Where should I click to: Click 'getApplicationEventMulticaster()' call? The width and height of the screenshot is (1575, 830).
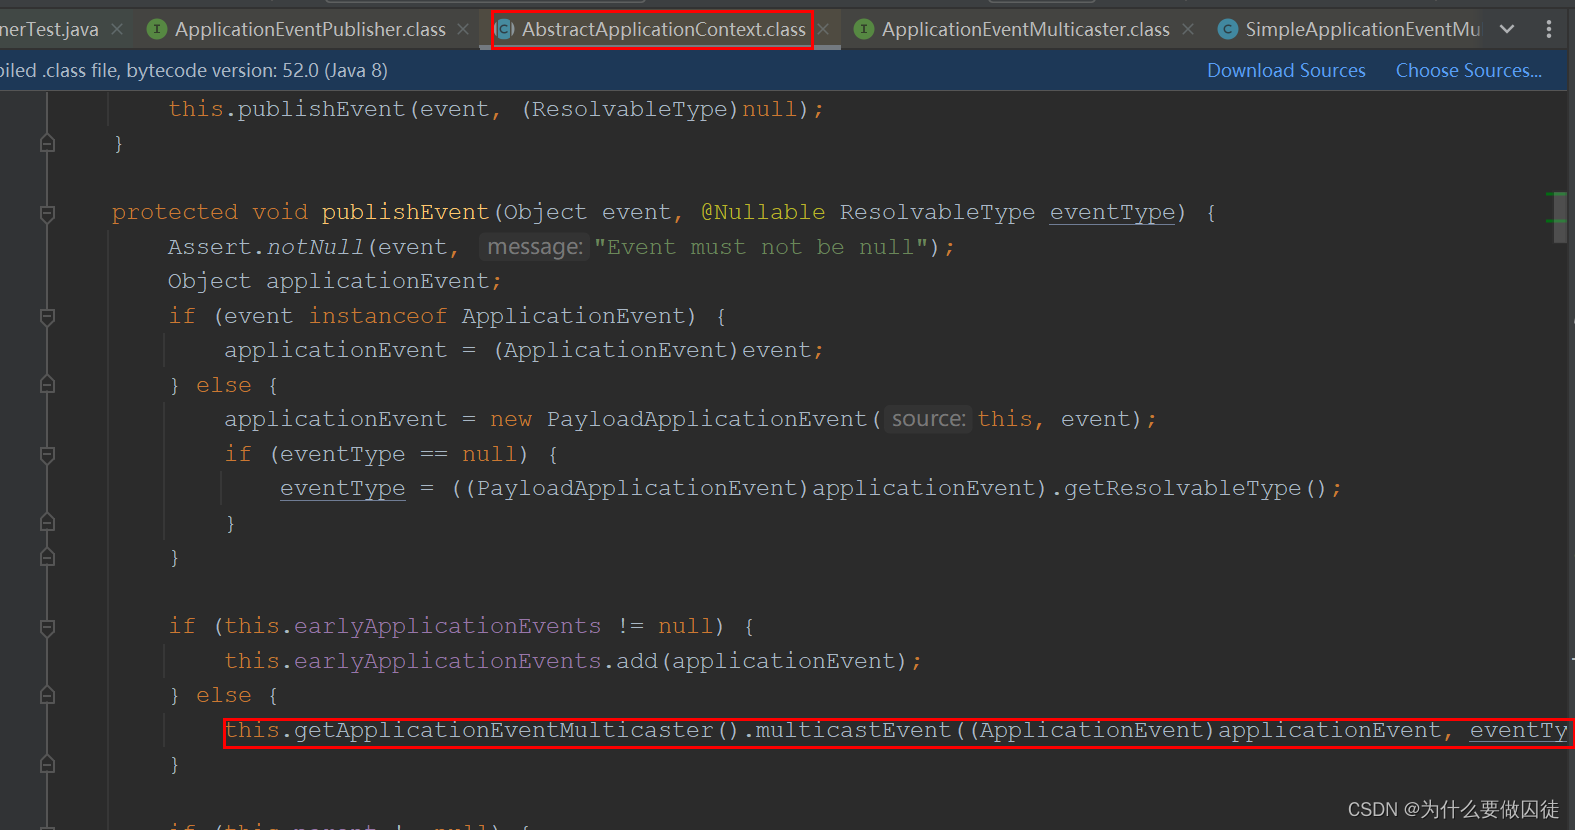516,730
